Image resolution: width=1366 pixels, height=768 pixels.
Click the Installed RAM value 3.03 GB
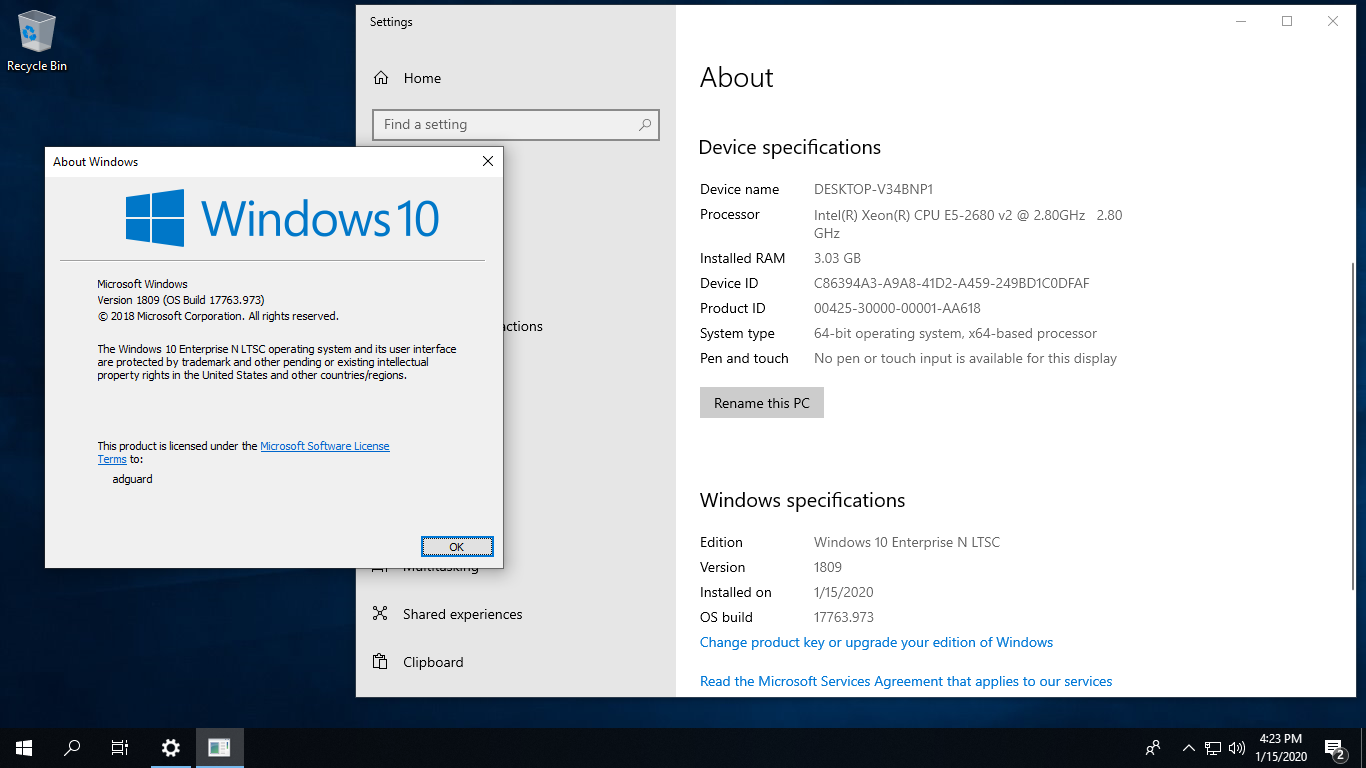(837, 258)
